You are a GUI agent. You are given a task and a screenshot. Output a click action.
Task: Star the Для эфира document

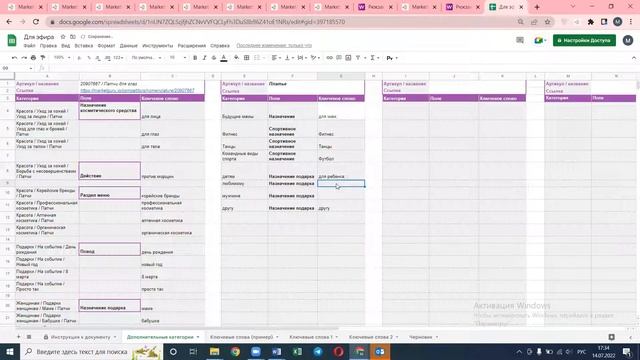[63, 37]
